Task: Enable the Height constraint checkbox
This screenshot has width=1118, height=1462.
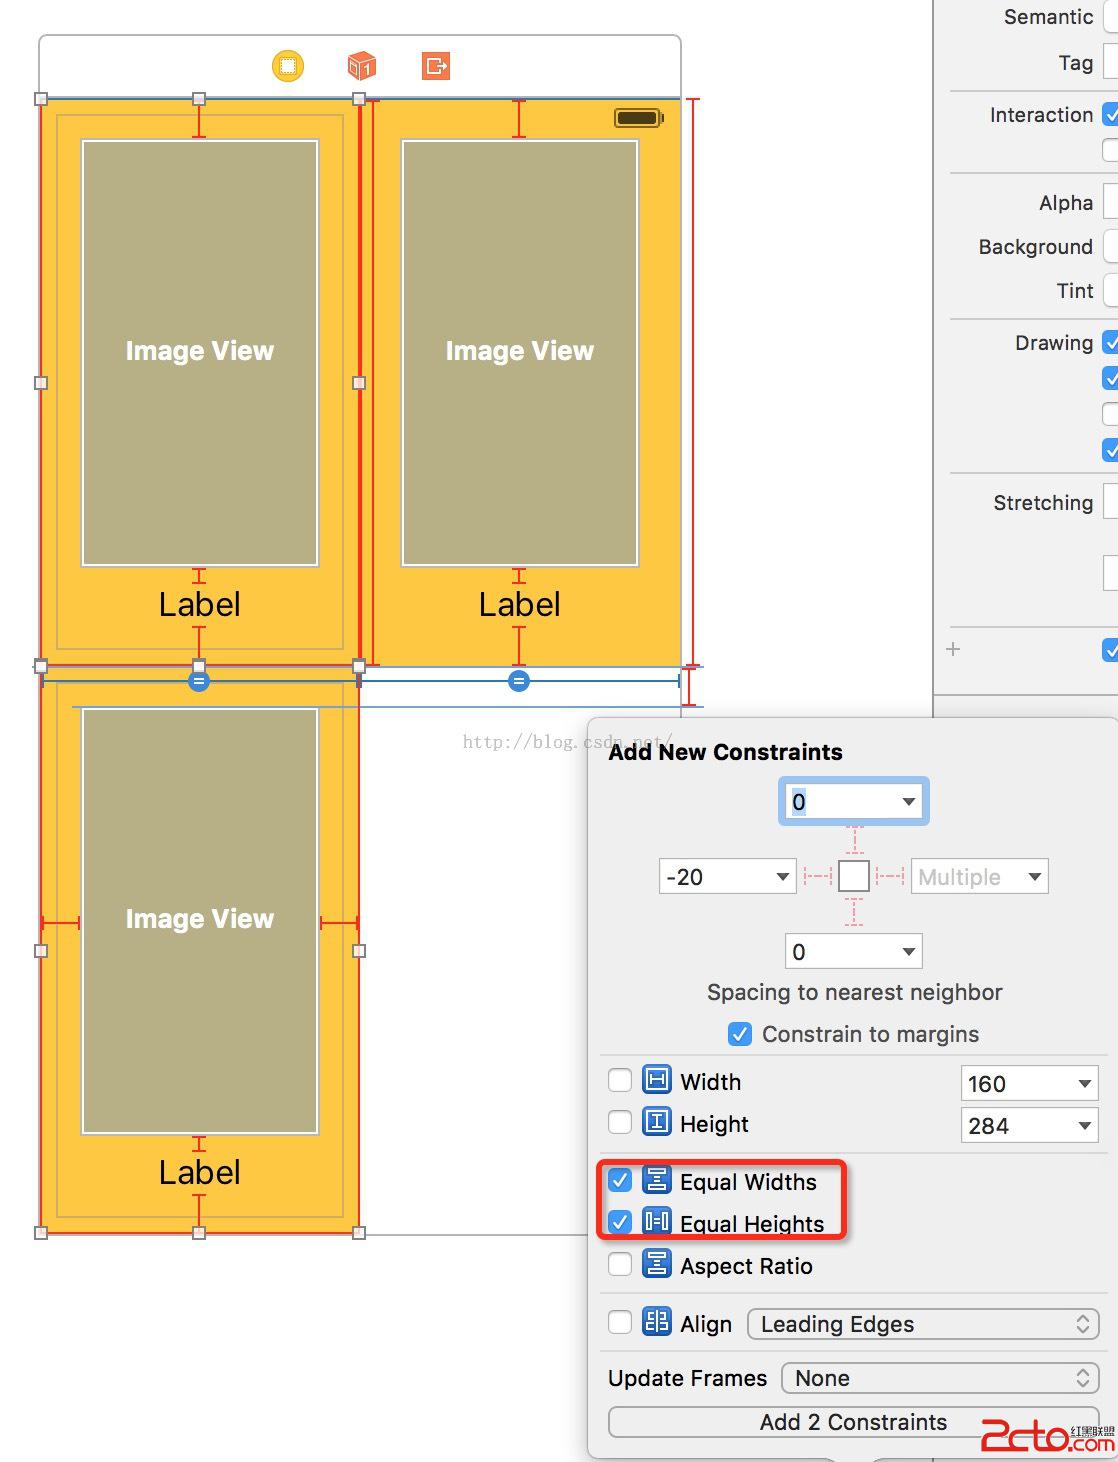Action: tap(620, 1122)
